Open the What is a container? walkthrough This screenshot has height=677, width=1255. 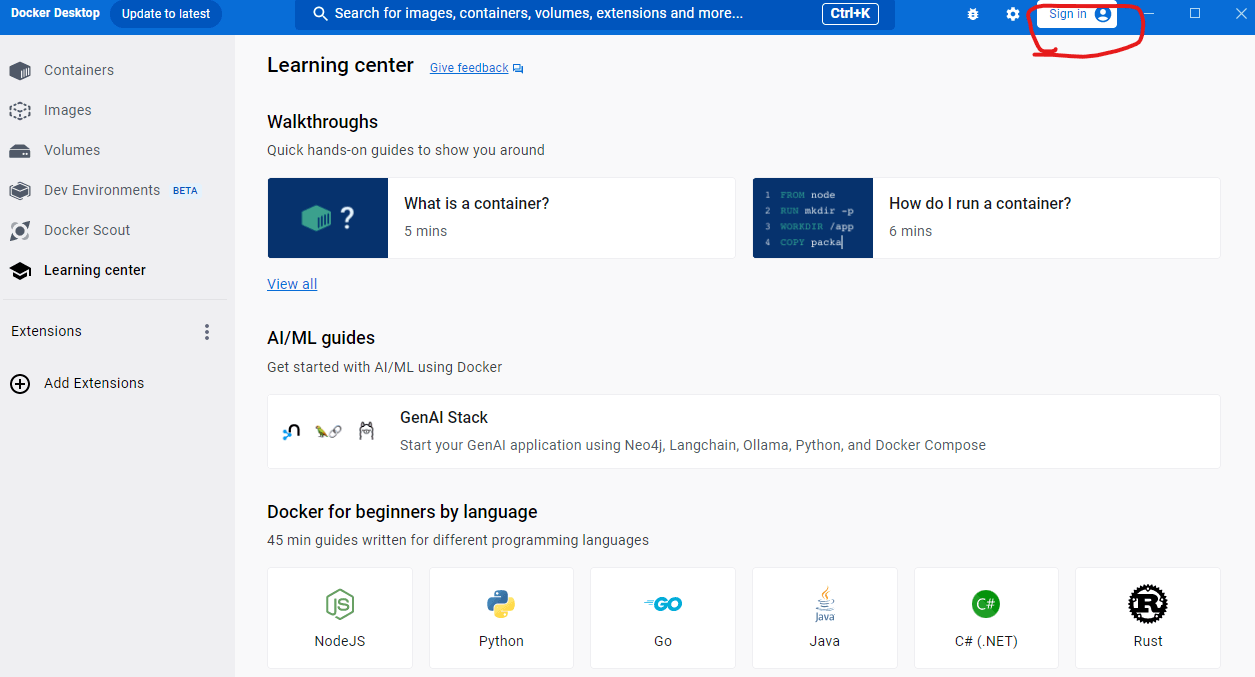click(x=502, y=218)
